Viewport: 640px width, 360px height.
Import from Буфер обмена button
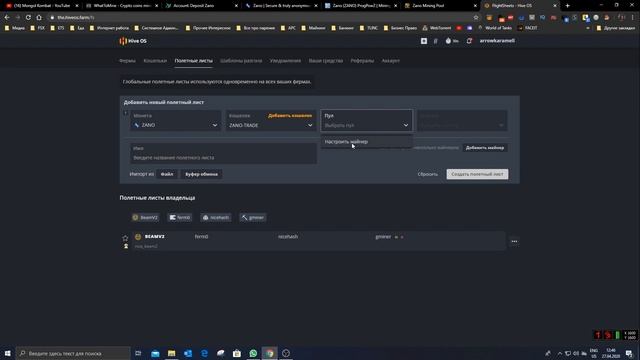coord(201,174)
